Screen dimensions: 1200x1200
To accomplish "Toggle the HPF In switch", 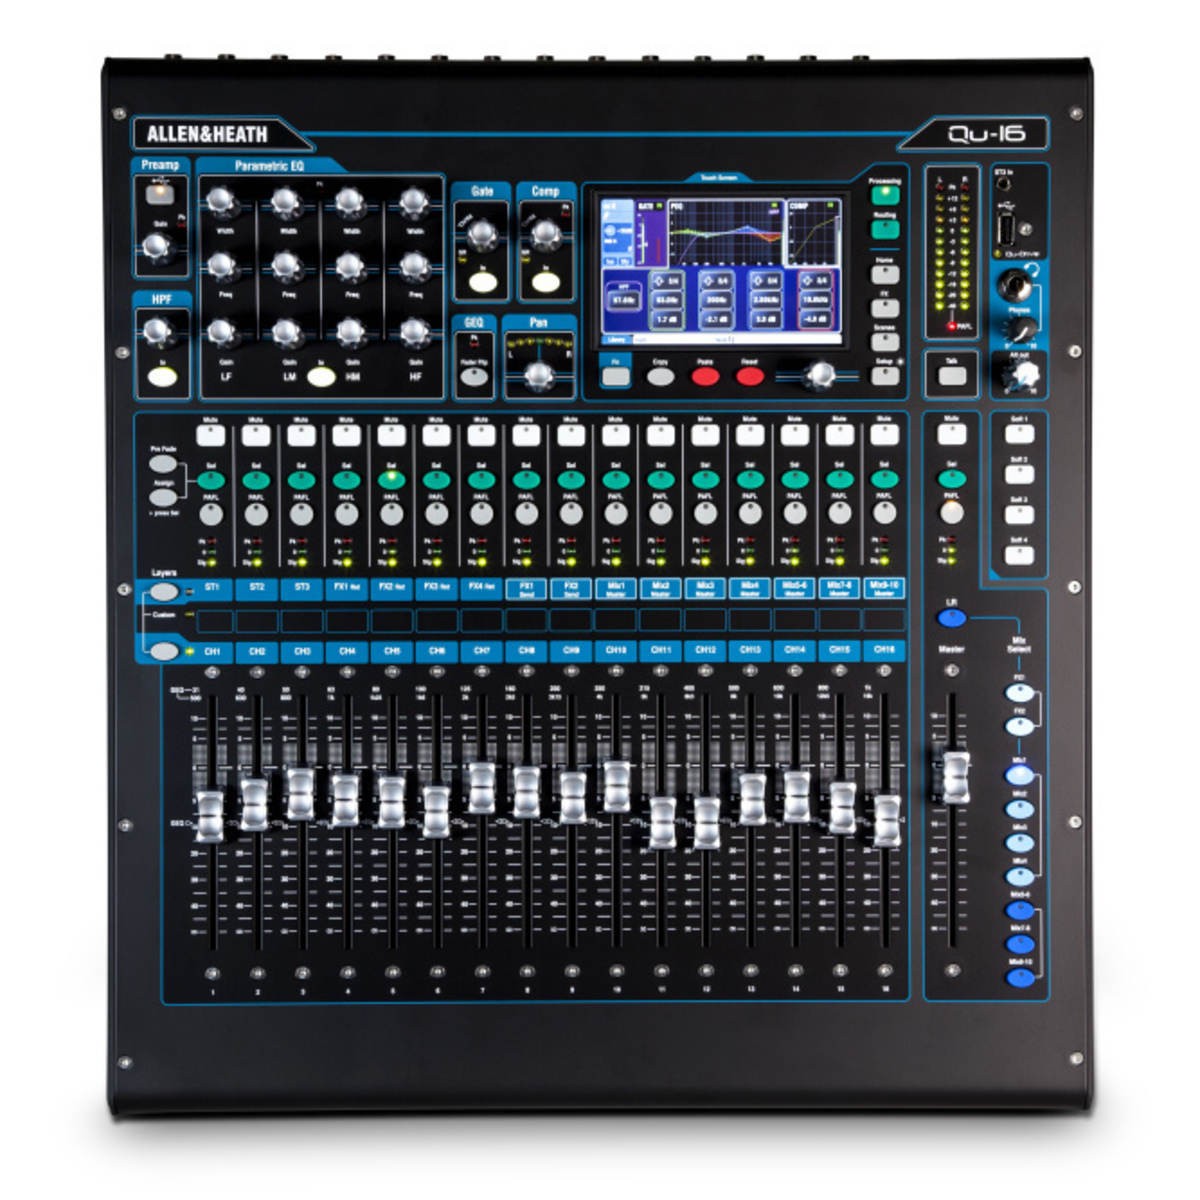I will click(162, 378).
